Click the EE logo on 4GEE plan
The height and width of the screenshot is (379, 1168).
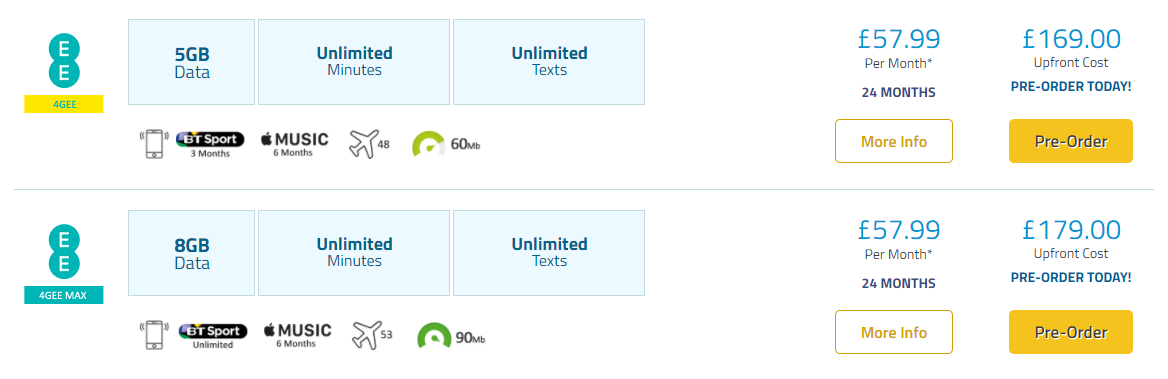(64, 63)
